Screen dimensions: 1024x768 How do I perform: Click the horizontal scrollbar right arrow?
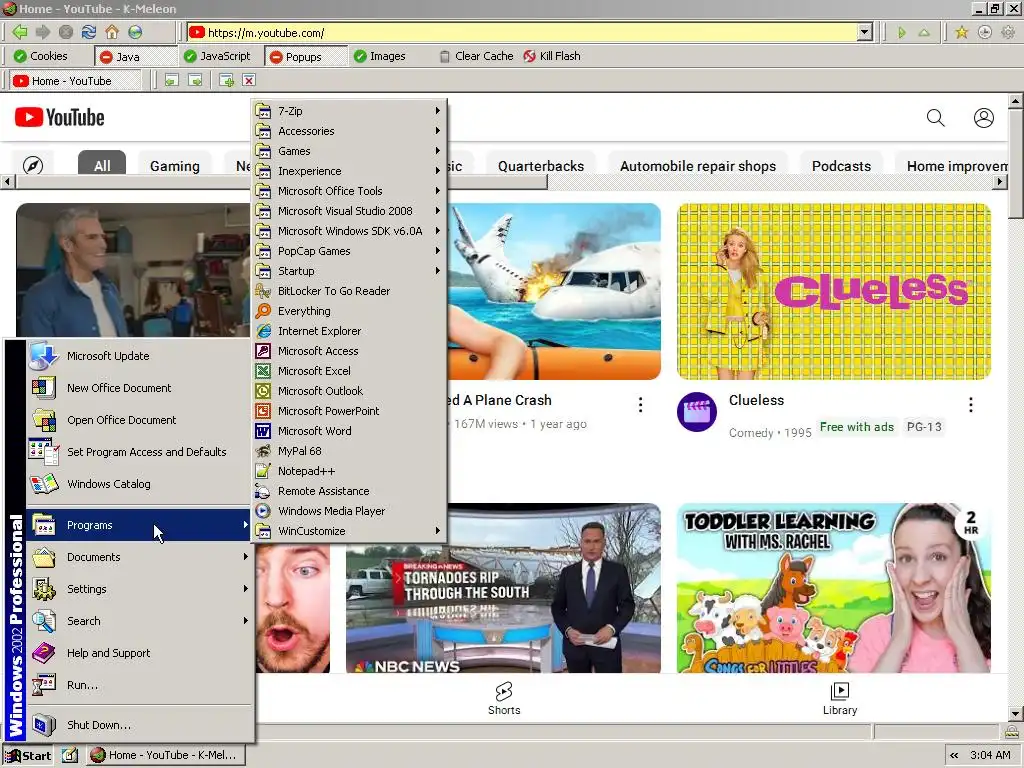click(x=1000, y=182)
